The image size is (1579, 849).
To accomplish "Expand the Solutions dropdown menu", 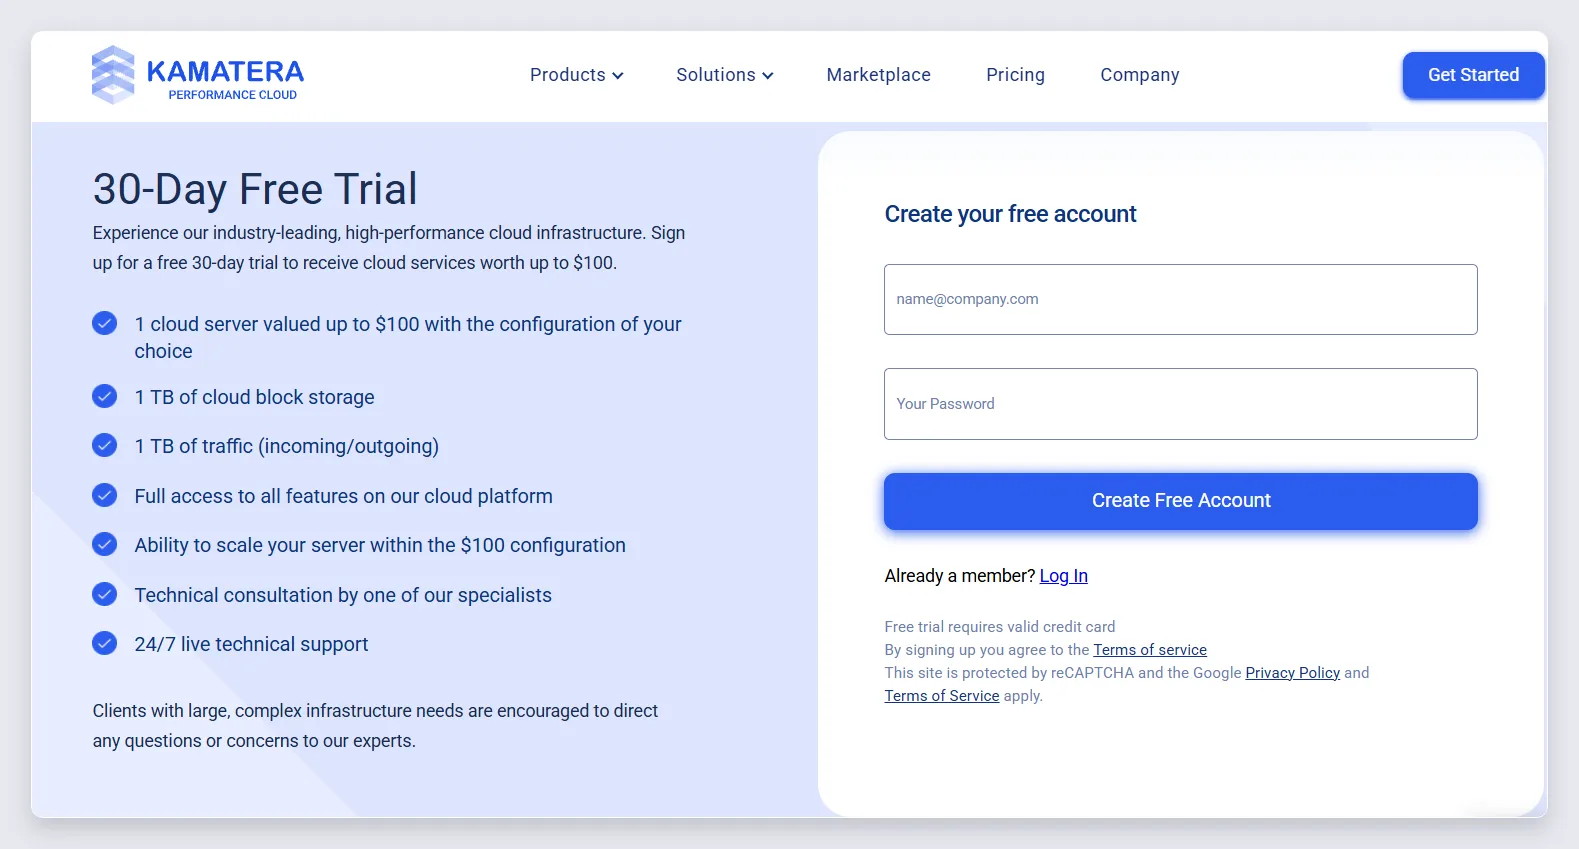I will pyautogui.click(x=725, y=75).
